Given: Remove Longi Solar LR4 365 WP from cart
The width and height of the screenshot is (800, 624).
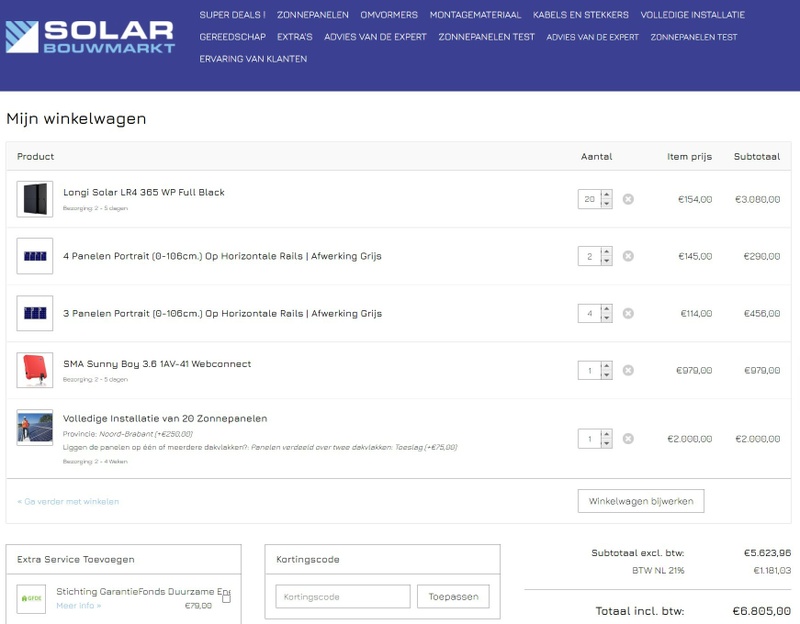Looking at the screenshot, I should pyautogui.click(x=628, y=199).
